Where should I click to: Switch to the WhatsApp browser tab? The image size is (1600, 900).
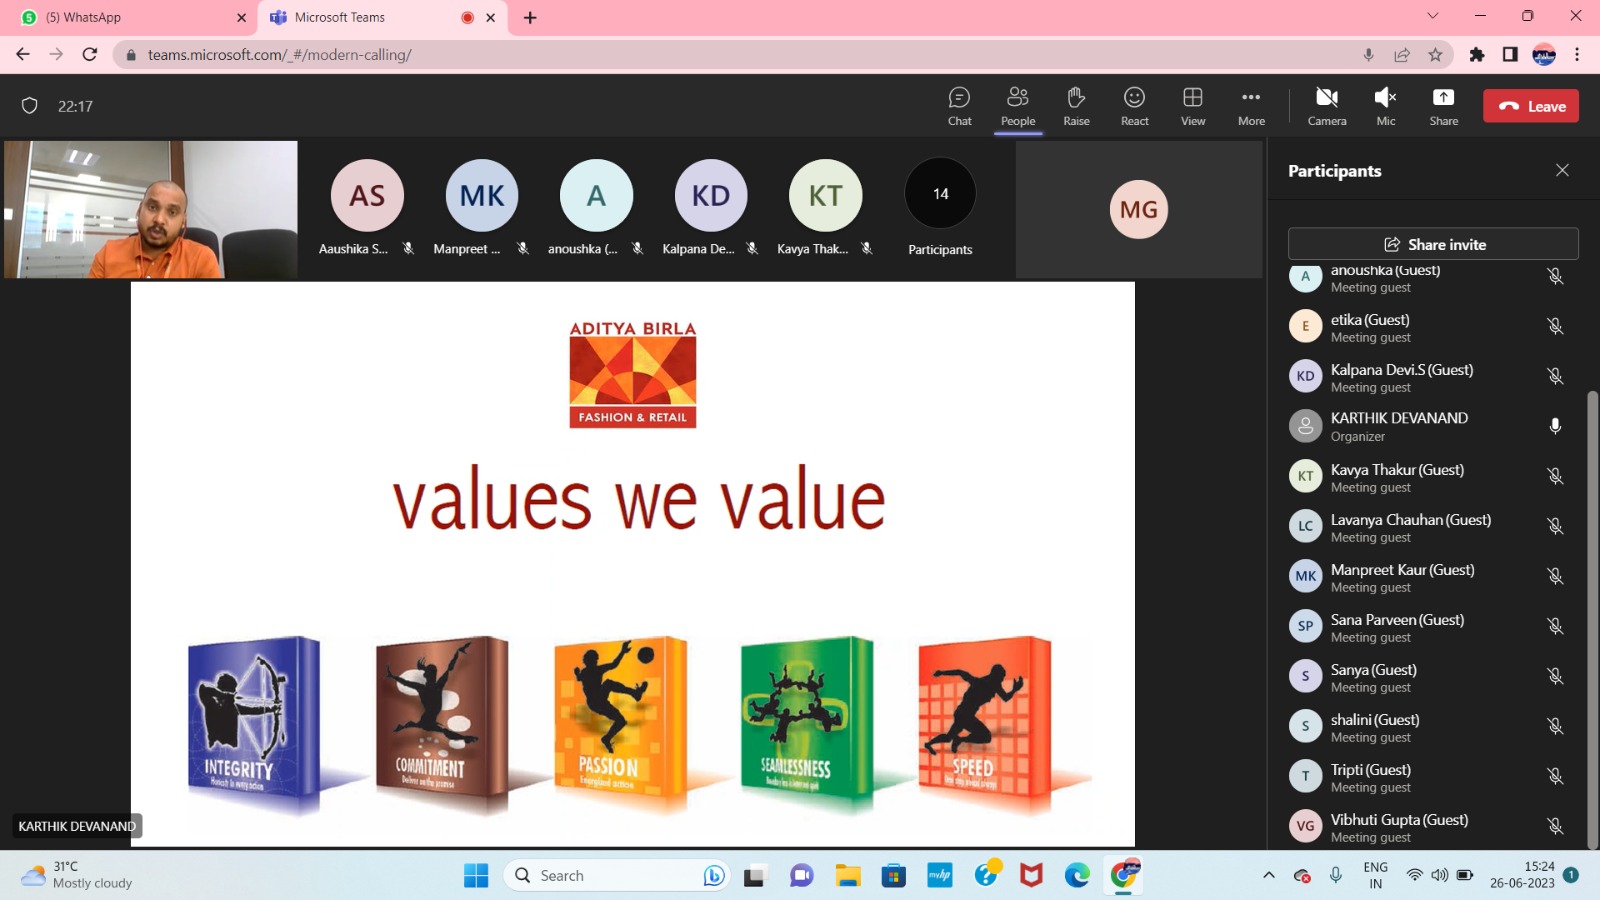coord(130,18)
